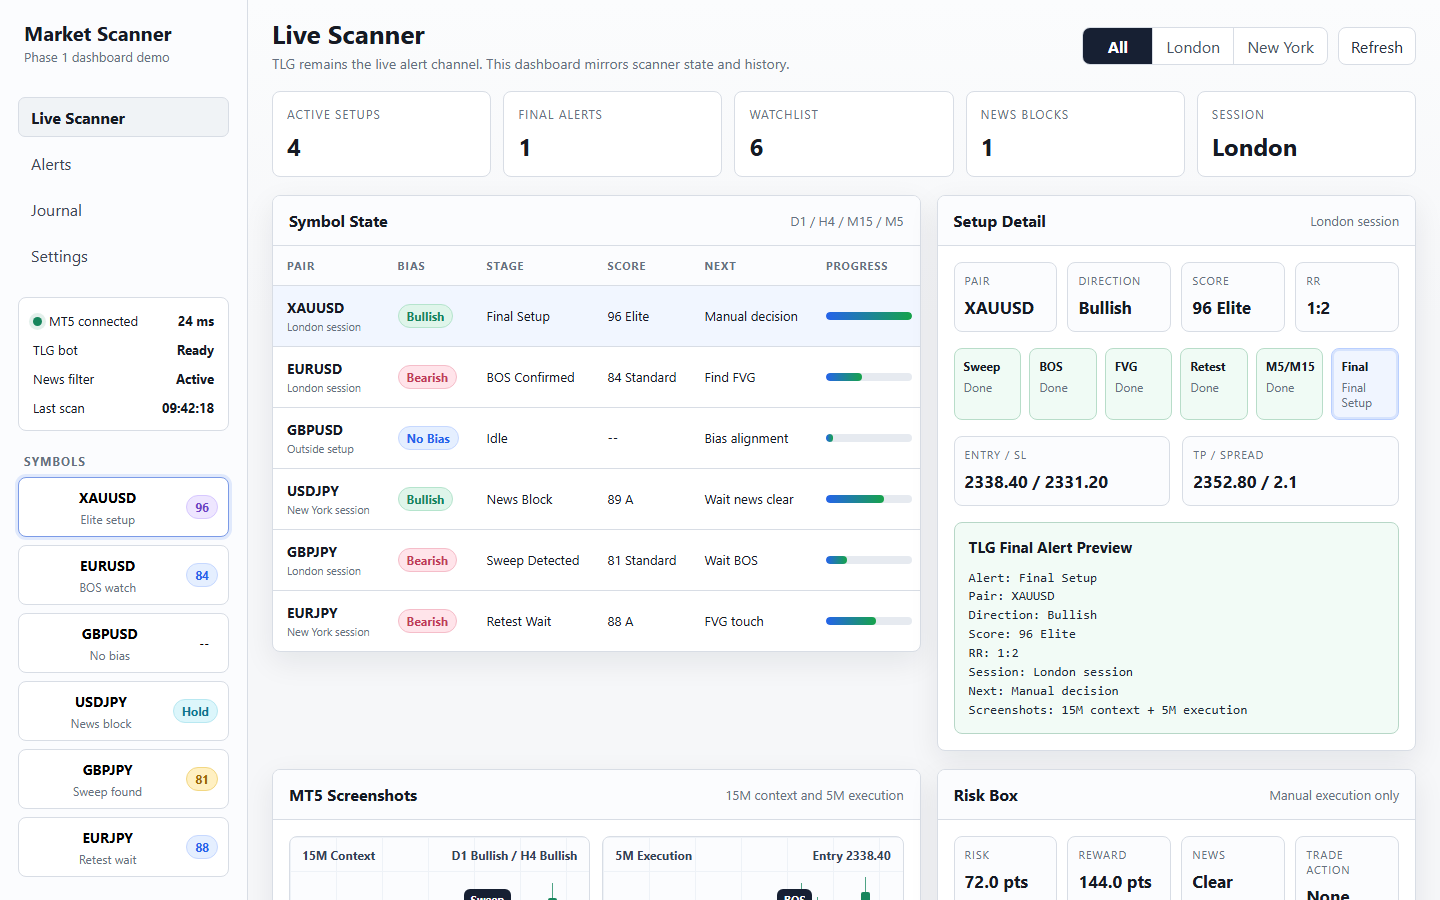Click the Final Setup stage step
This screenshot has width=1440, height=900.
click(1365, 384)
